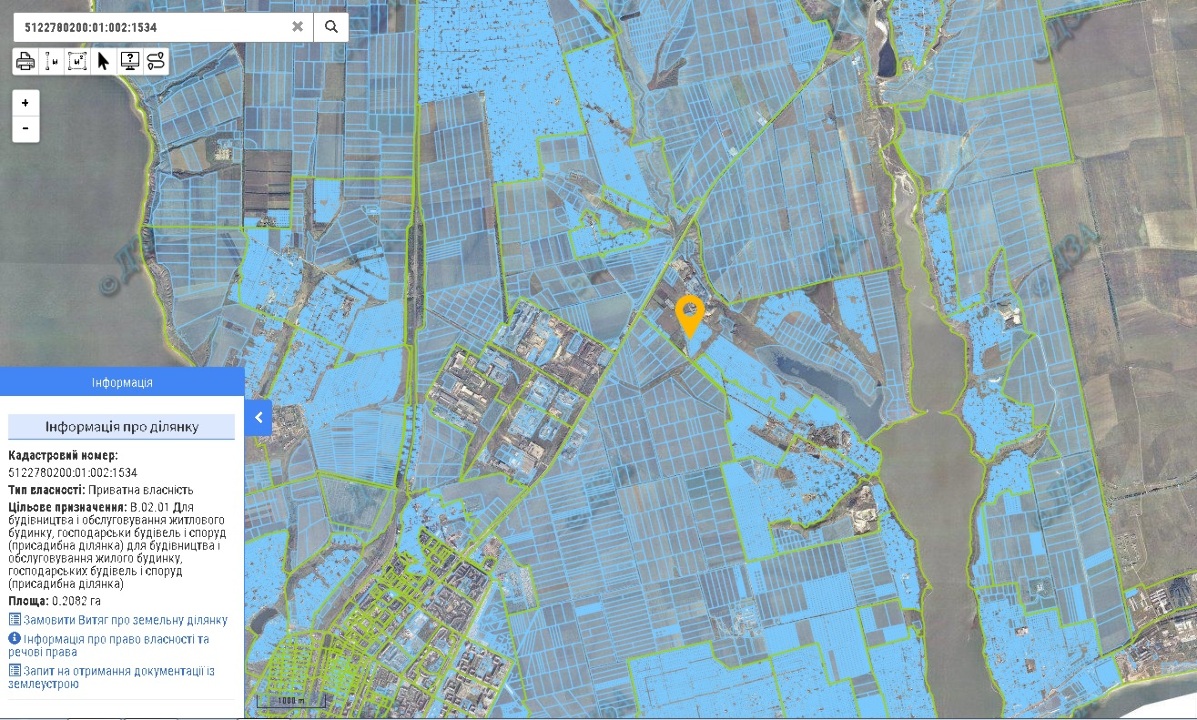Click the cadastral number search input
The width and height of the screenshot is (1197, 720).
(150, 27)
